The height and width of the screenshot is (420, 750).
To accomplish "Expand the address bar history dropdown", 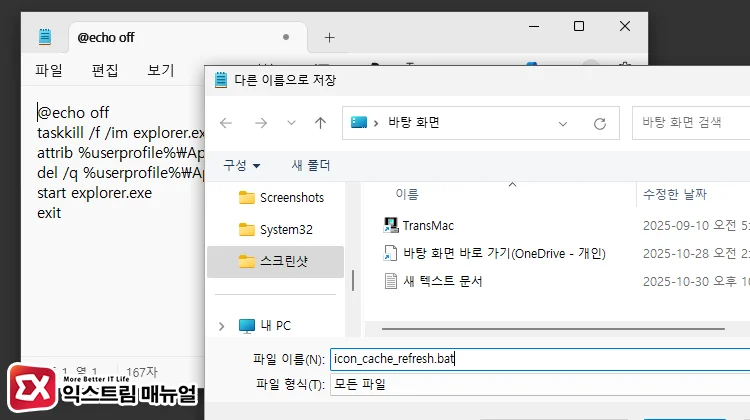I will (x=563, y=124).
